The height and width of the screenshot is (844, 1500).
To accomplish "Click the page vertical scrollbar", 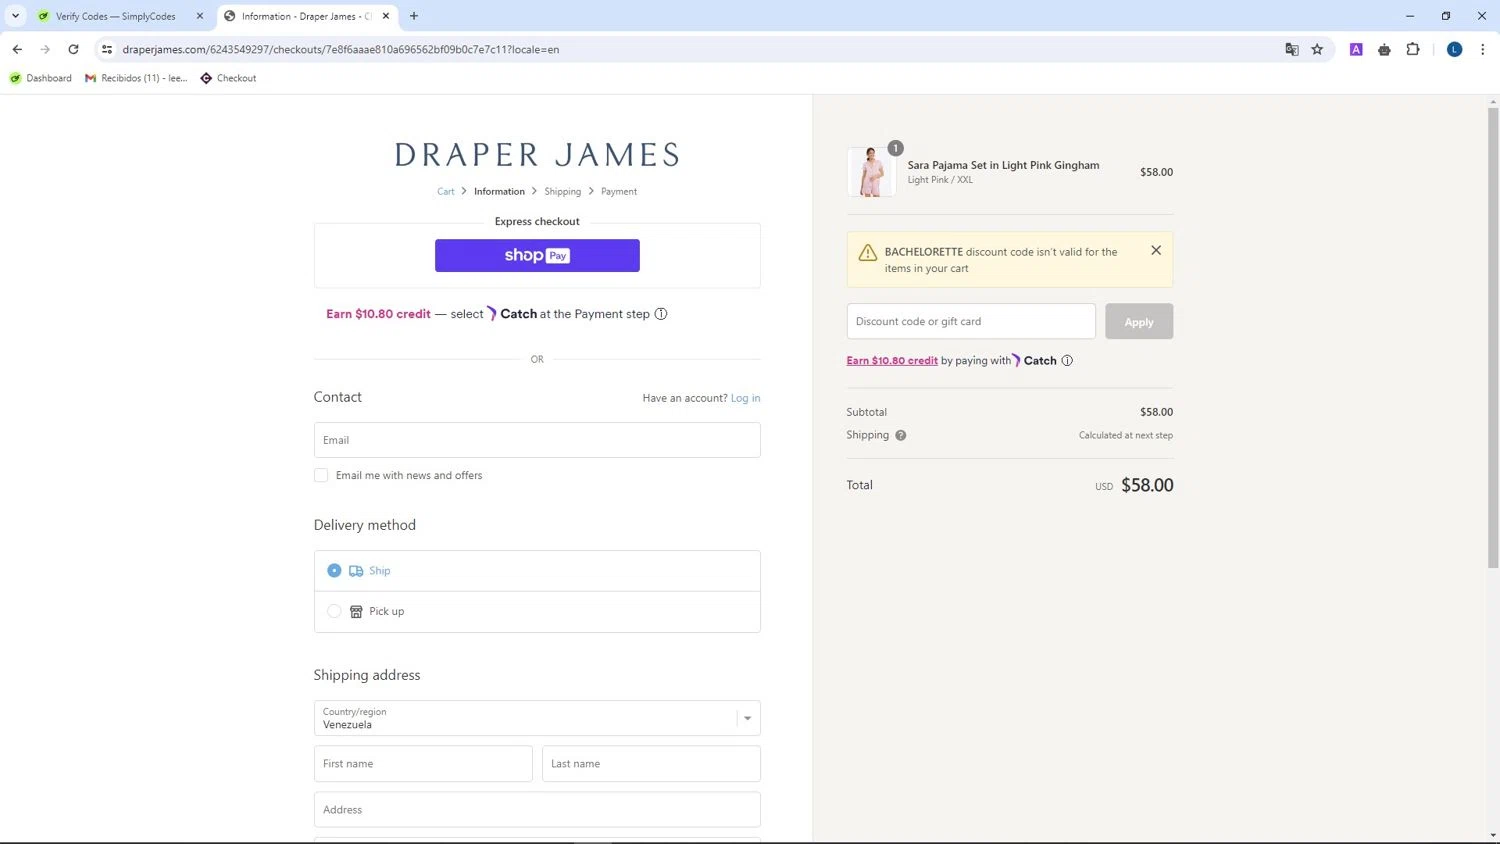I will 1493,338.
